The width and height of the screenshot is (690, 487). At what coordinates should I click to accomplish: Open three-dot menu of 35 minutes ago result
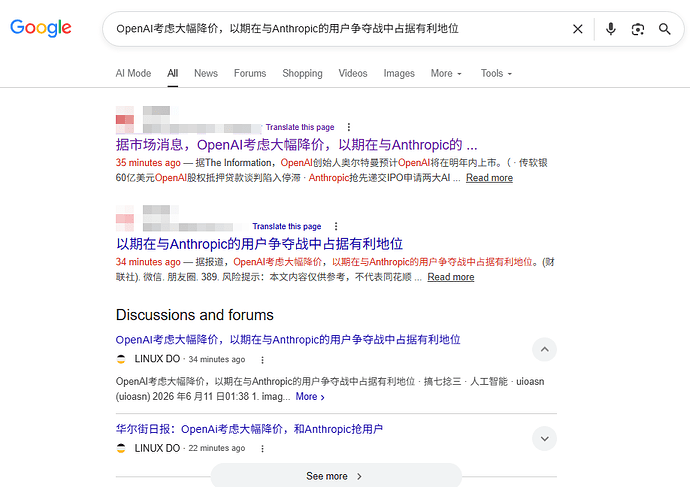tap(349, 127)
